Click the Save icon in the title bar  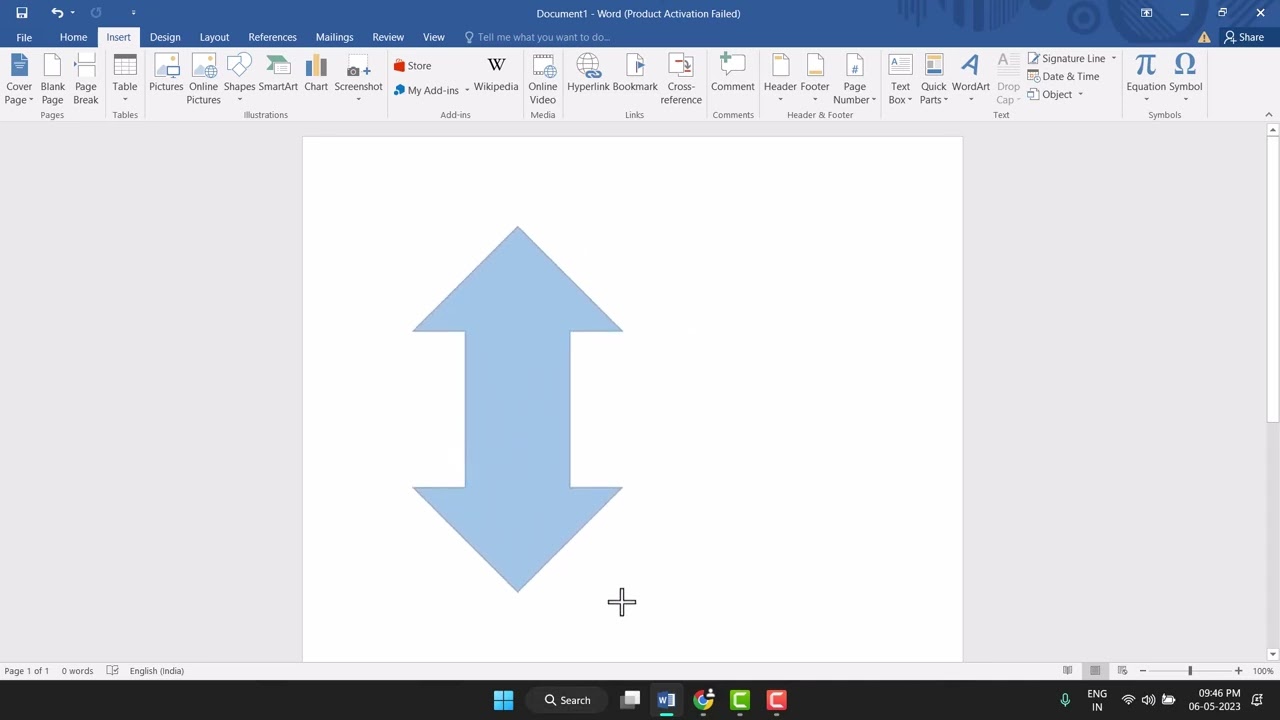pos(22,13)
